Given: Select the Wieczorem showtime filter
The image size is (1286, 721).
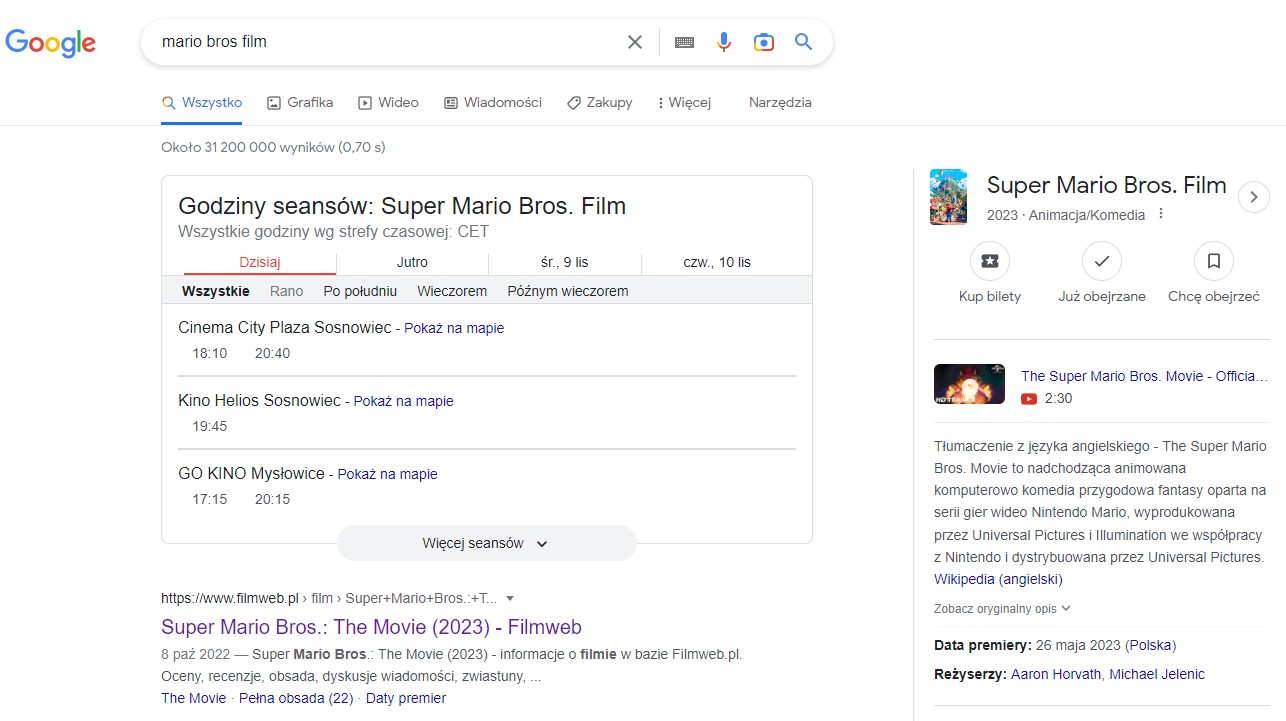Looking at the screenshot, I should (451, 291).
